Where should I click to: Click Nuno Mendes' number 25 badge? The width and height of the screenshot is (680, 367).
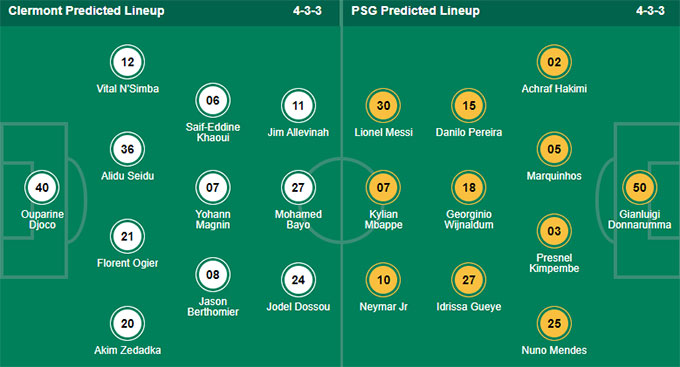pos(554,324)
